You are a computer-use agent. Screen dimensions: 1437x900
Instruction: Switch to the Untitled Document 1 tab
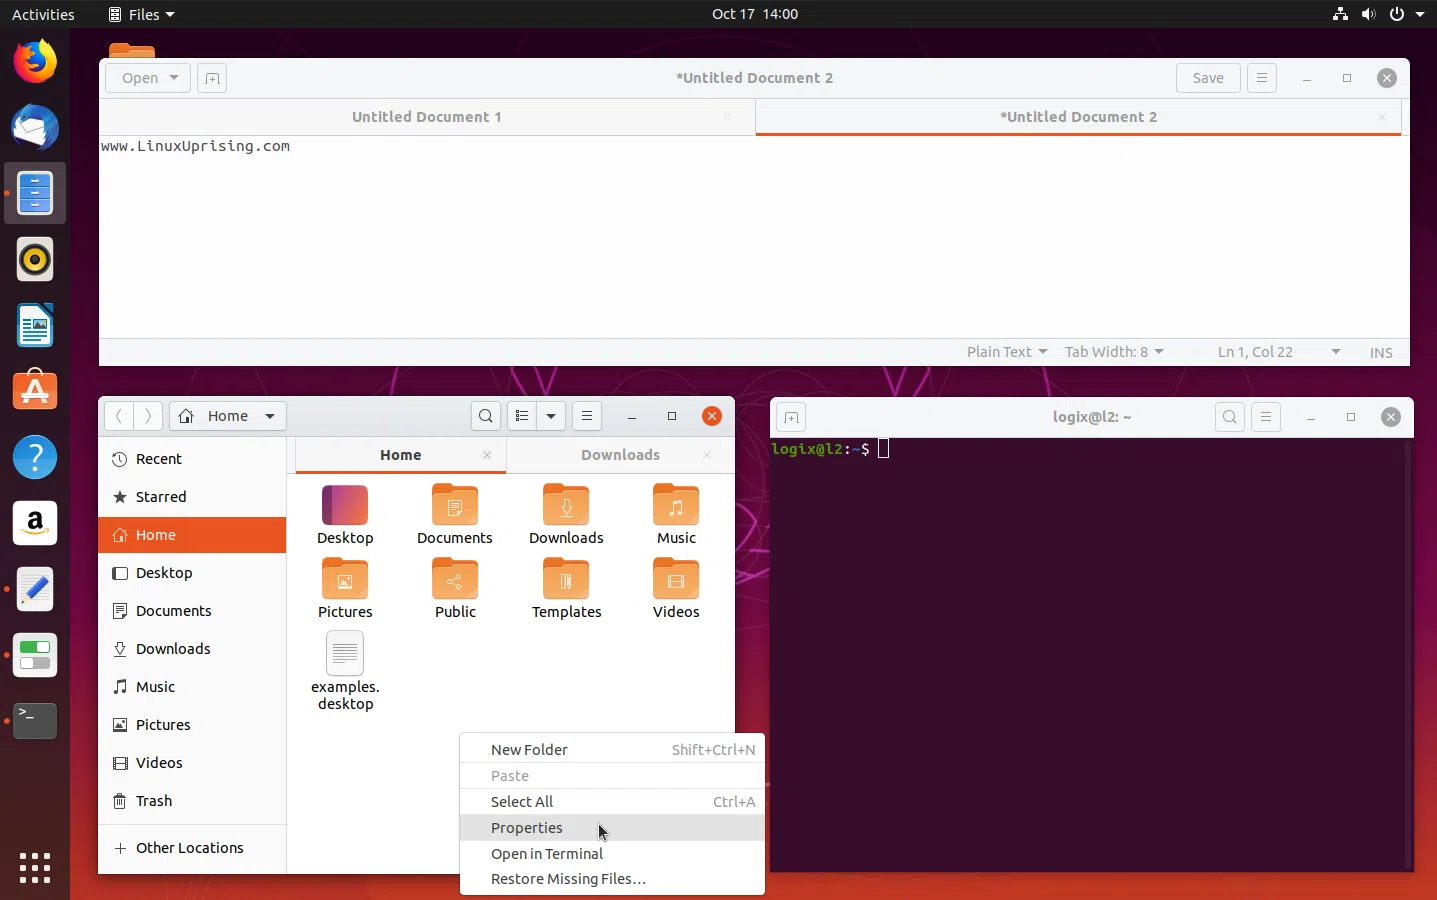[x=427, y=117]
